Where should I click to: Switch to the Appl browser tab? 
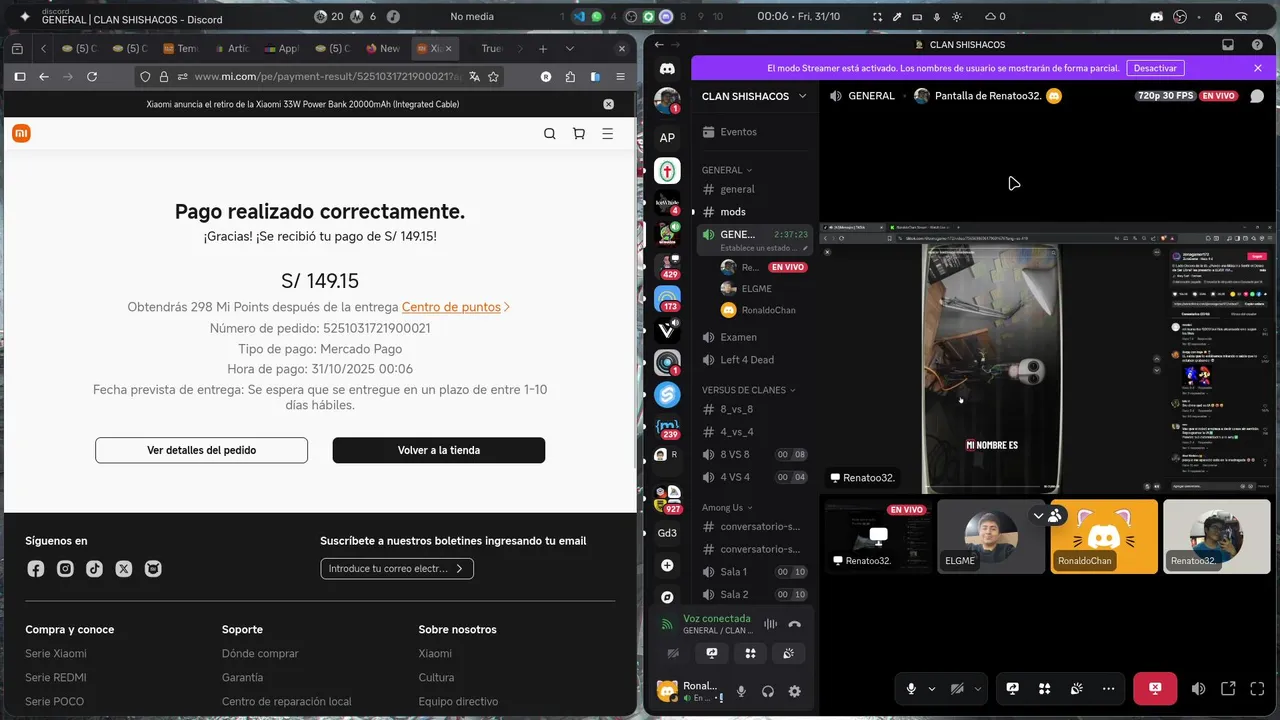tap(282, 48)
